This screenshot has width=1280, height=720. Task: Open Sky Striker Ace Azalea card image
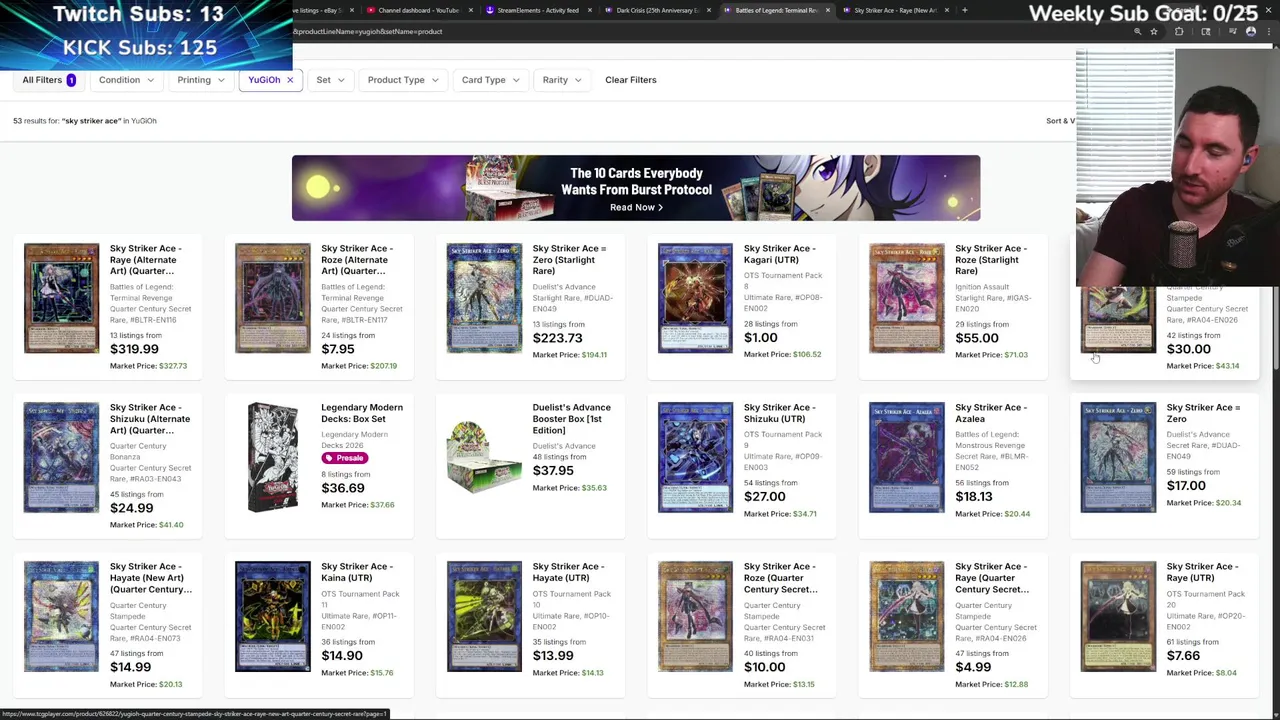pos(907,457)
